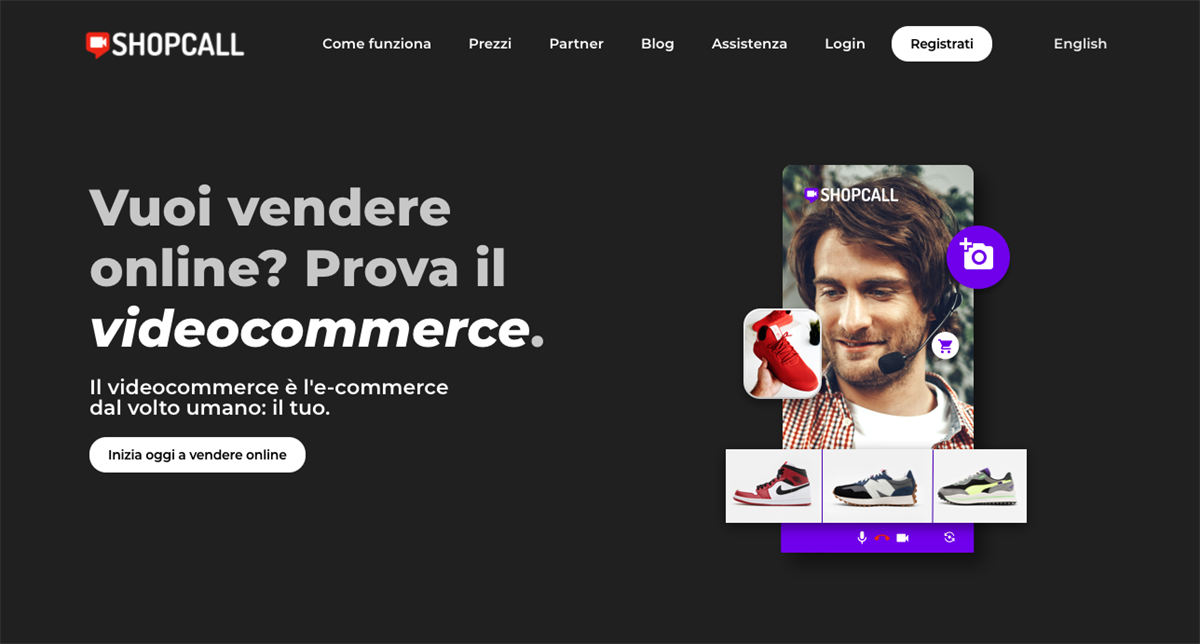Image resolution: width=1200 pixels, height=644 pixels.
Task: Click Inizia oggi a vendere online button
Action: click(197, 455)
